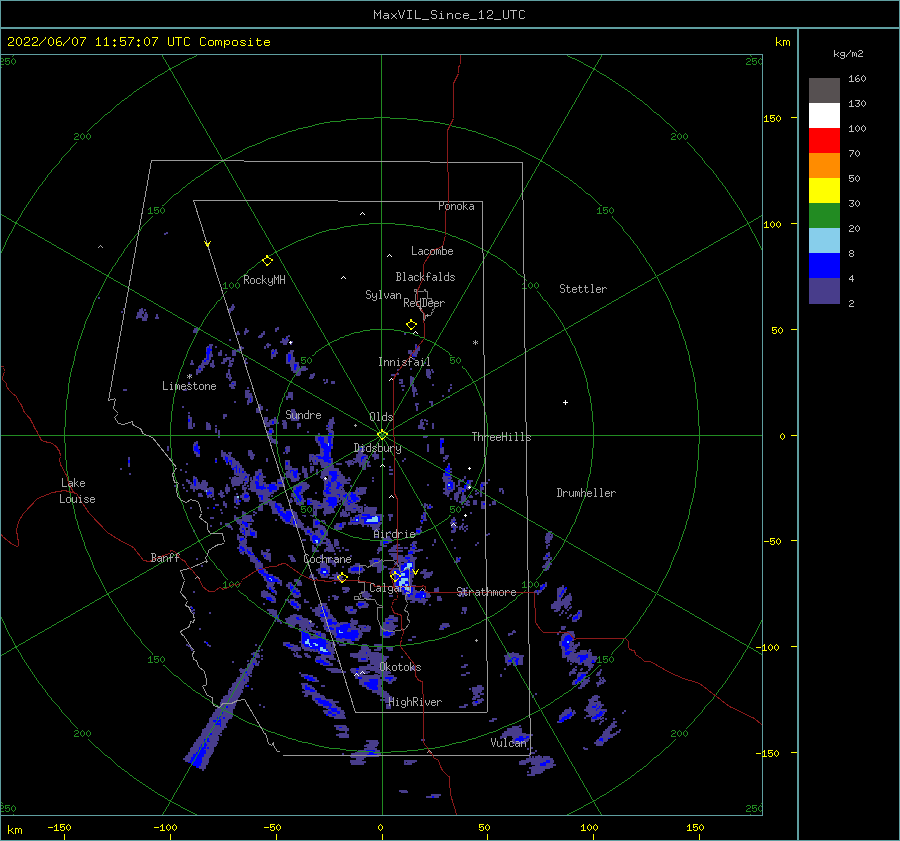Click the Okotoks label

400,667
